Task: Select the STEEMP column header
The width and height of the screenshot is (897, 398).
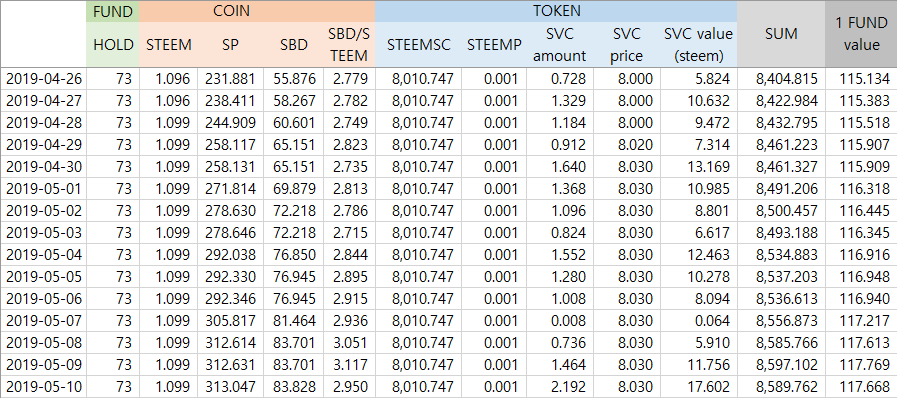Action: (494, 45)
